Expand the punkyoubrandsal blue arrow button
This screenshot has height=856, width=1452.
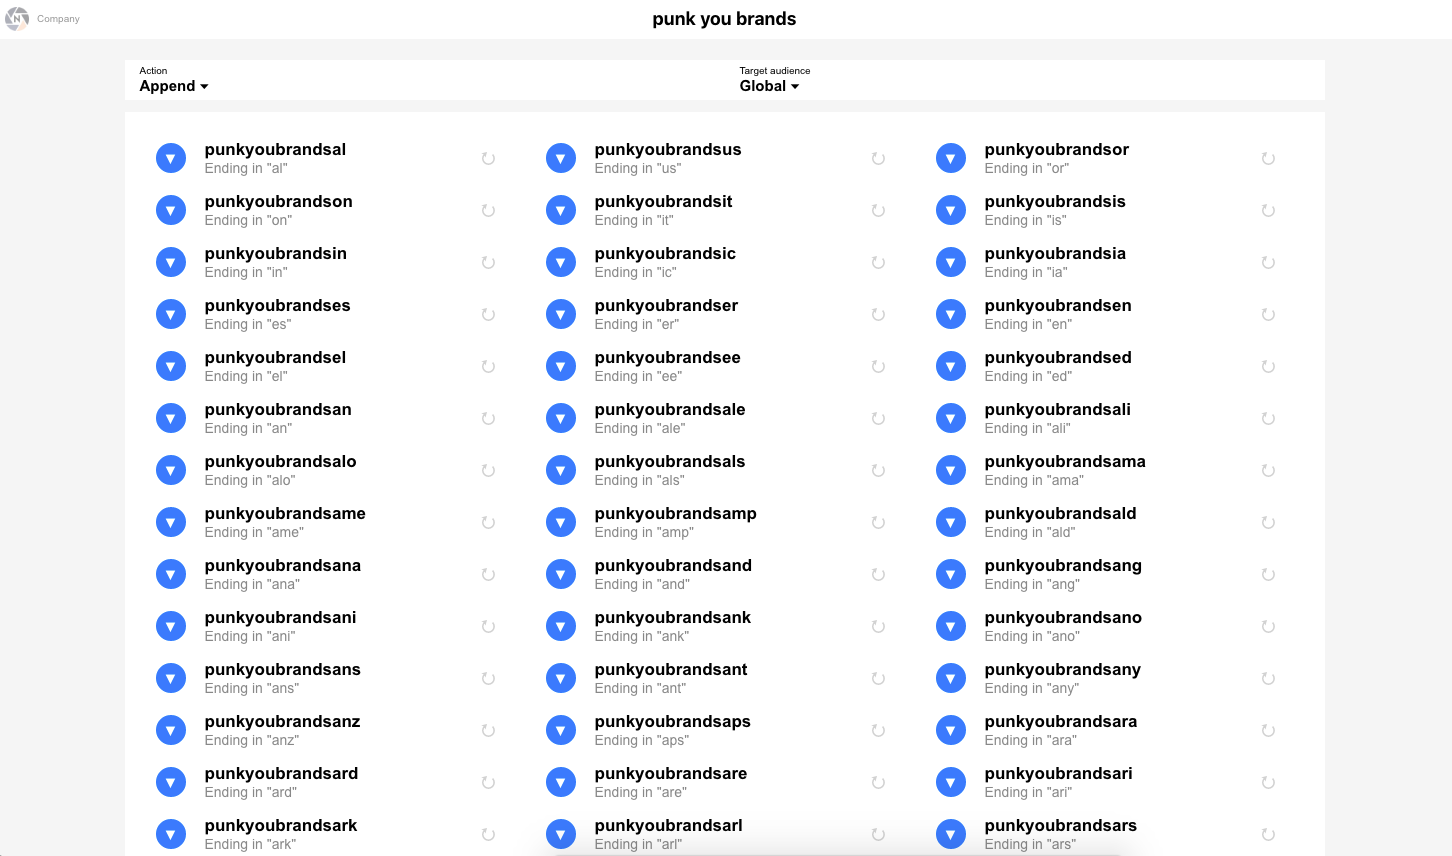pyautogui.click(x=171, y=158)
